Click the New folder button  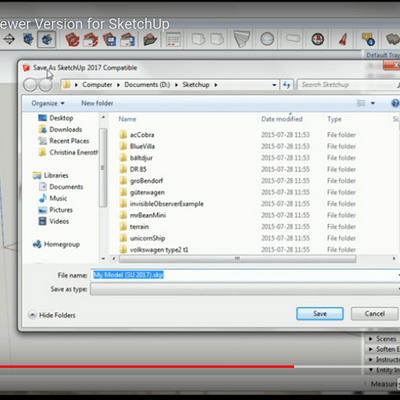tap(97, 103)
